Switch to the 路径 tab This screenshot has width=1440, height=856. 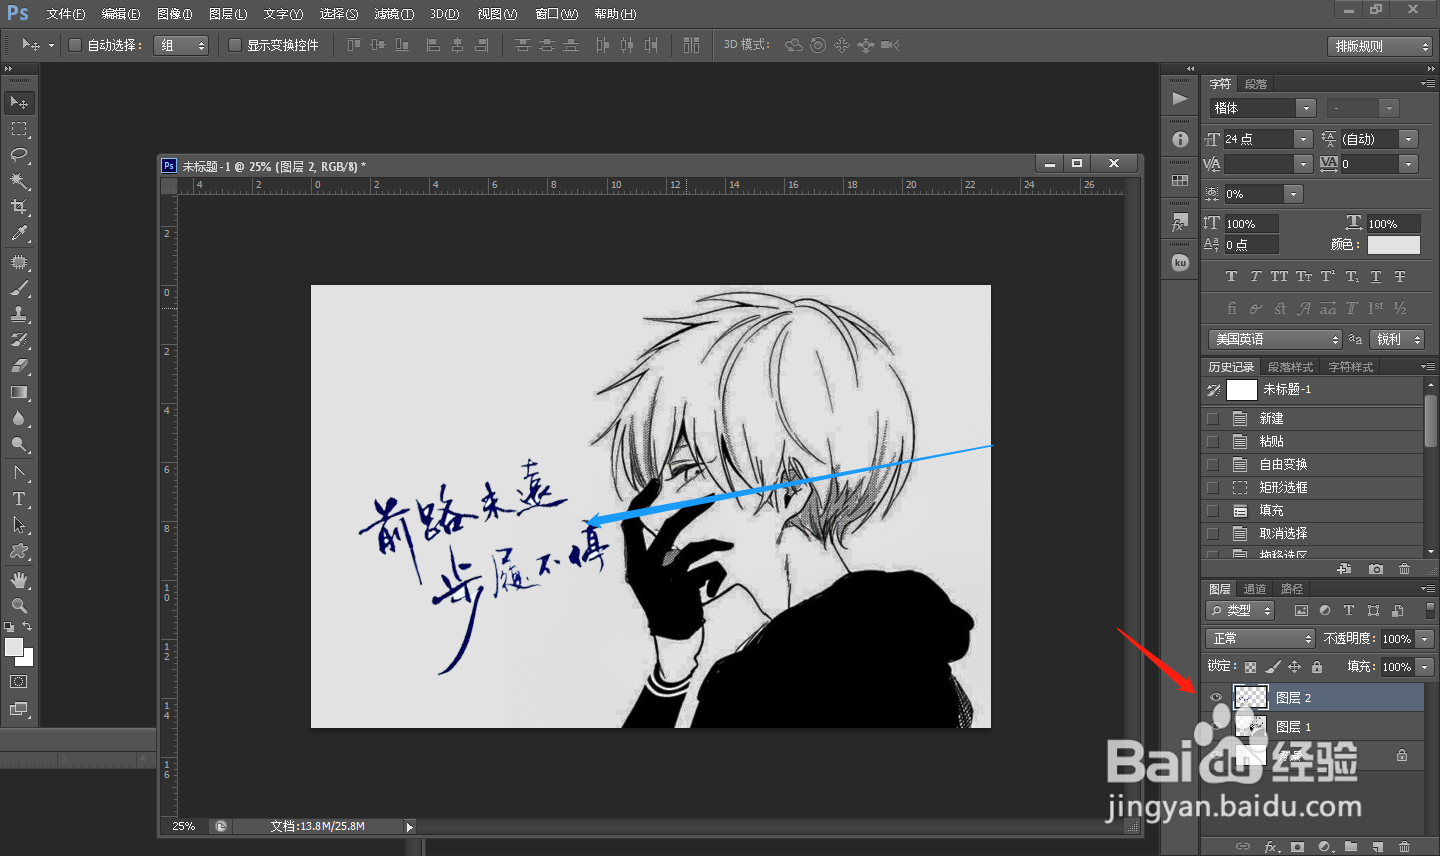(1292, 589)
